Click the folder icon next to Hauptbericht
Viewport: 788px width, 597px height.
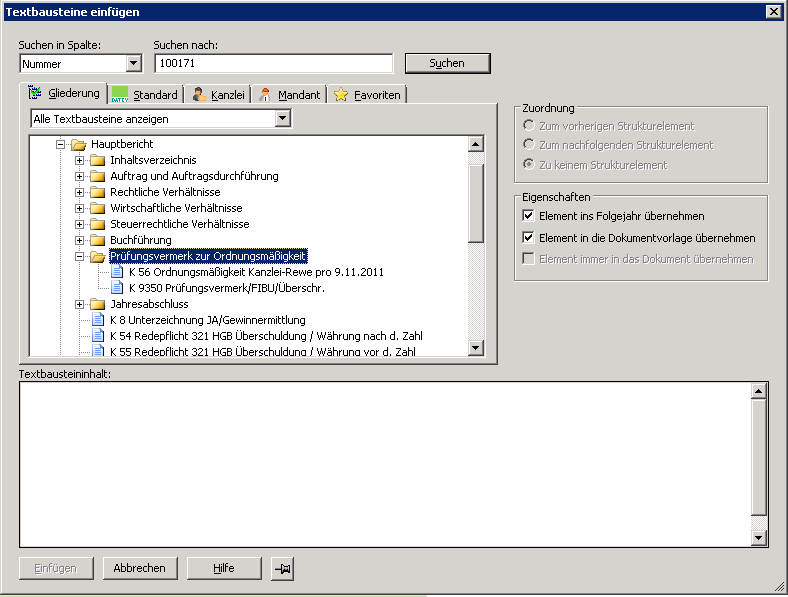[79, 144]
